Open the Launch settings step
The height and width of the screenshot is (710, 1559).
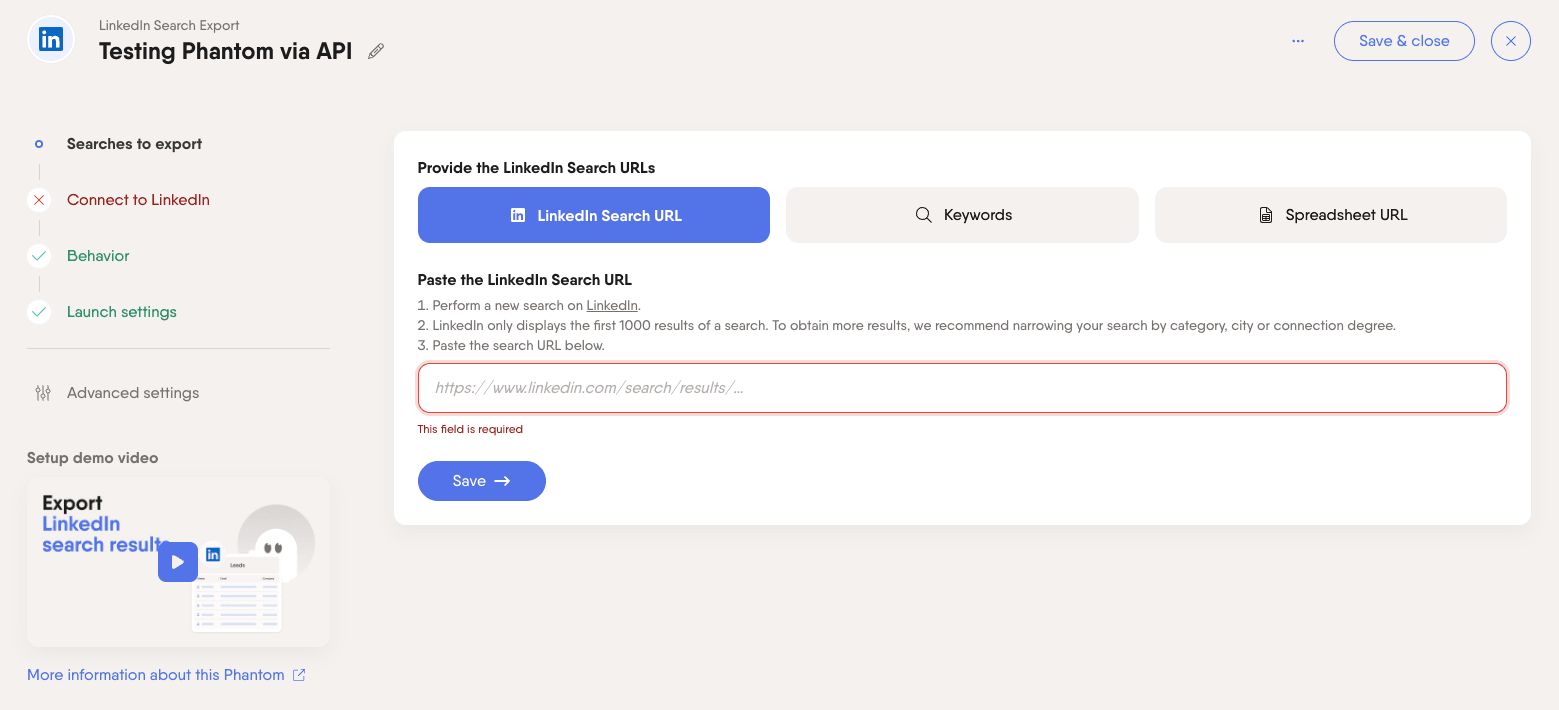(x=122, y=312)
